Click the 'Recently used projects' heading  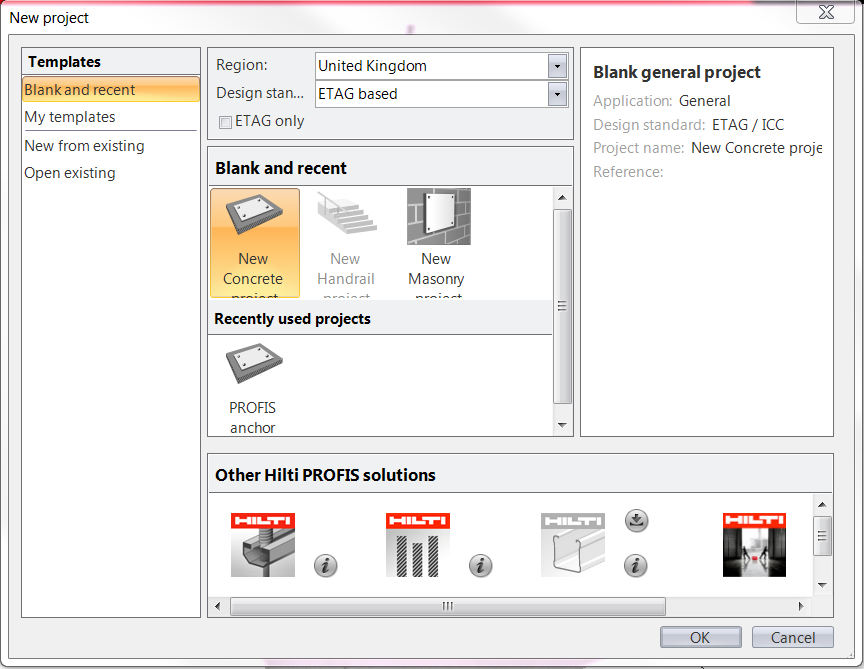(293, 319)
